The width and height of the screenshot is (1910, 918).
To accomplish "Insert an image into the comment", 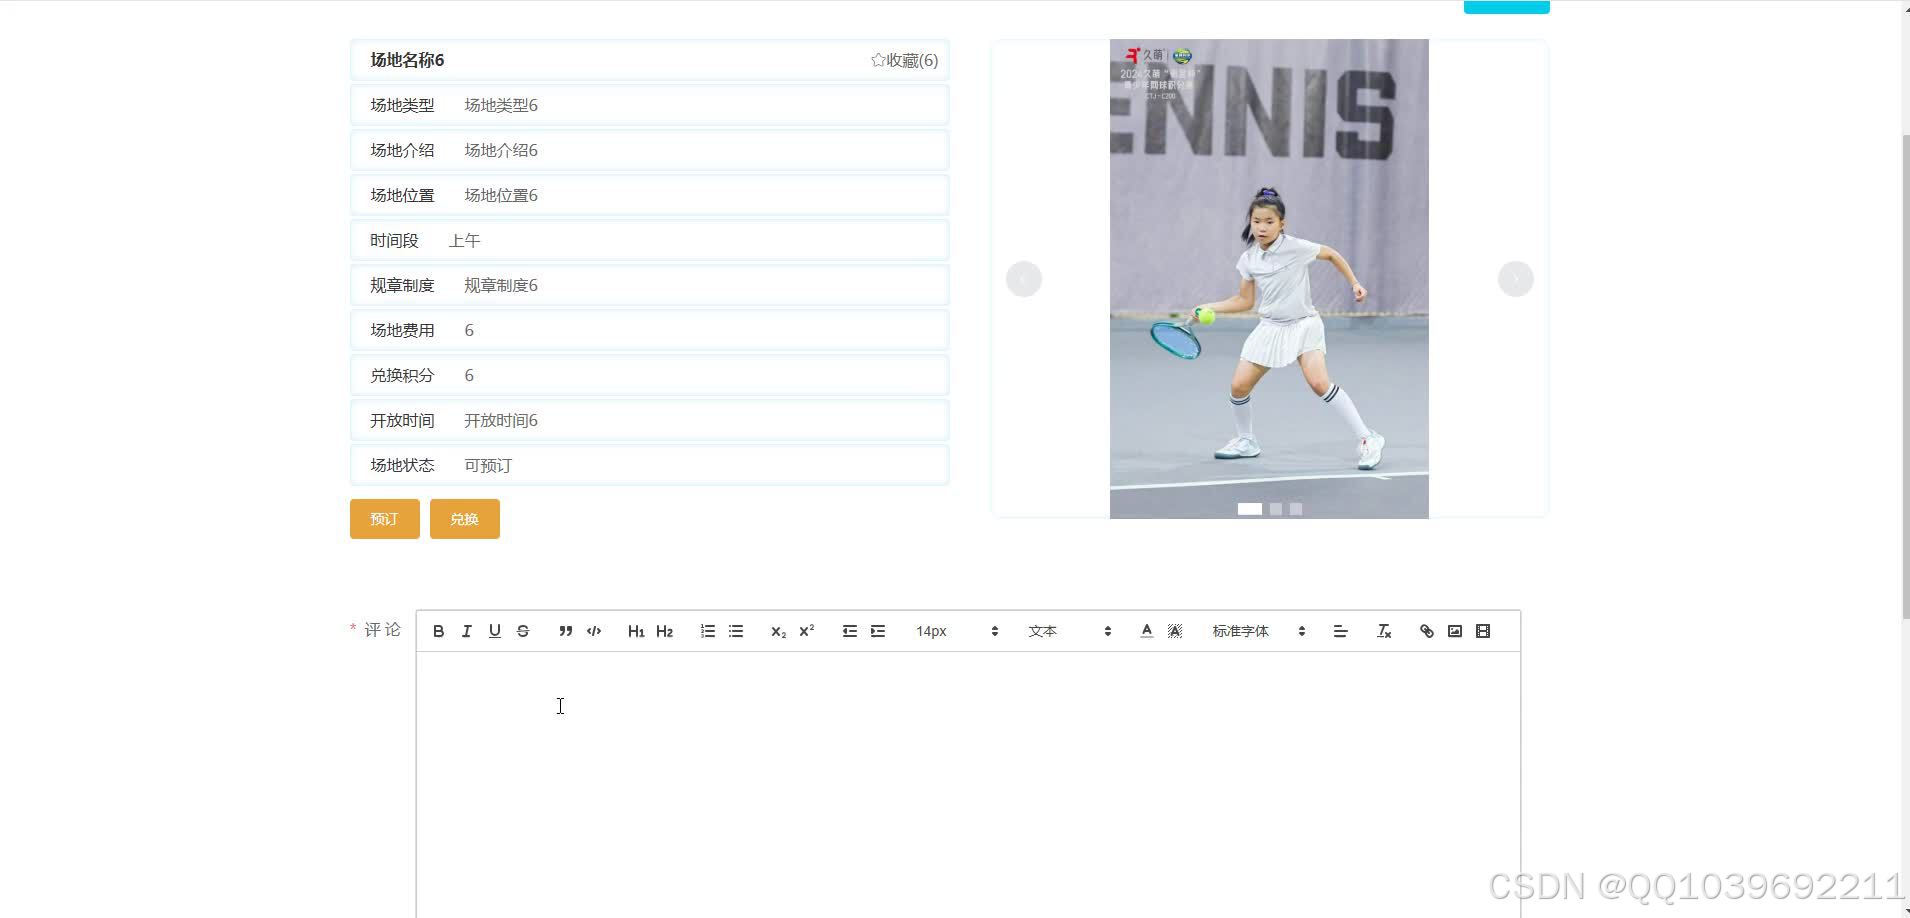I will click(1455, 631).
